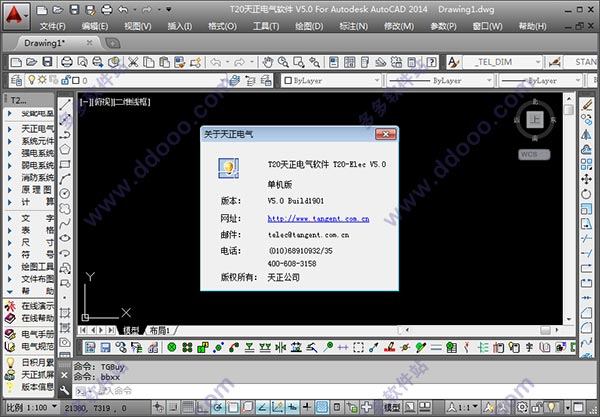Viewport: 600px width, 417px height.
Task: Click the Text Style icon beside _TEL_DIM
Action: [452, 62]
